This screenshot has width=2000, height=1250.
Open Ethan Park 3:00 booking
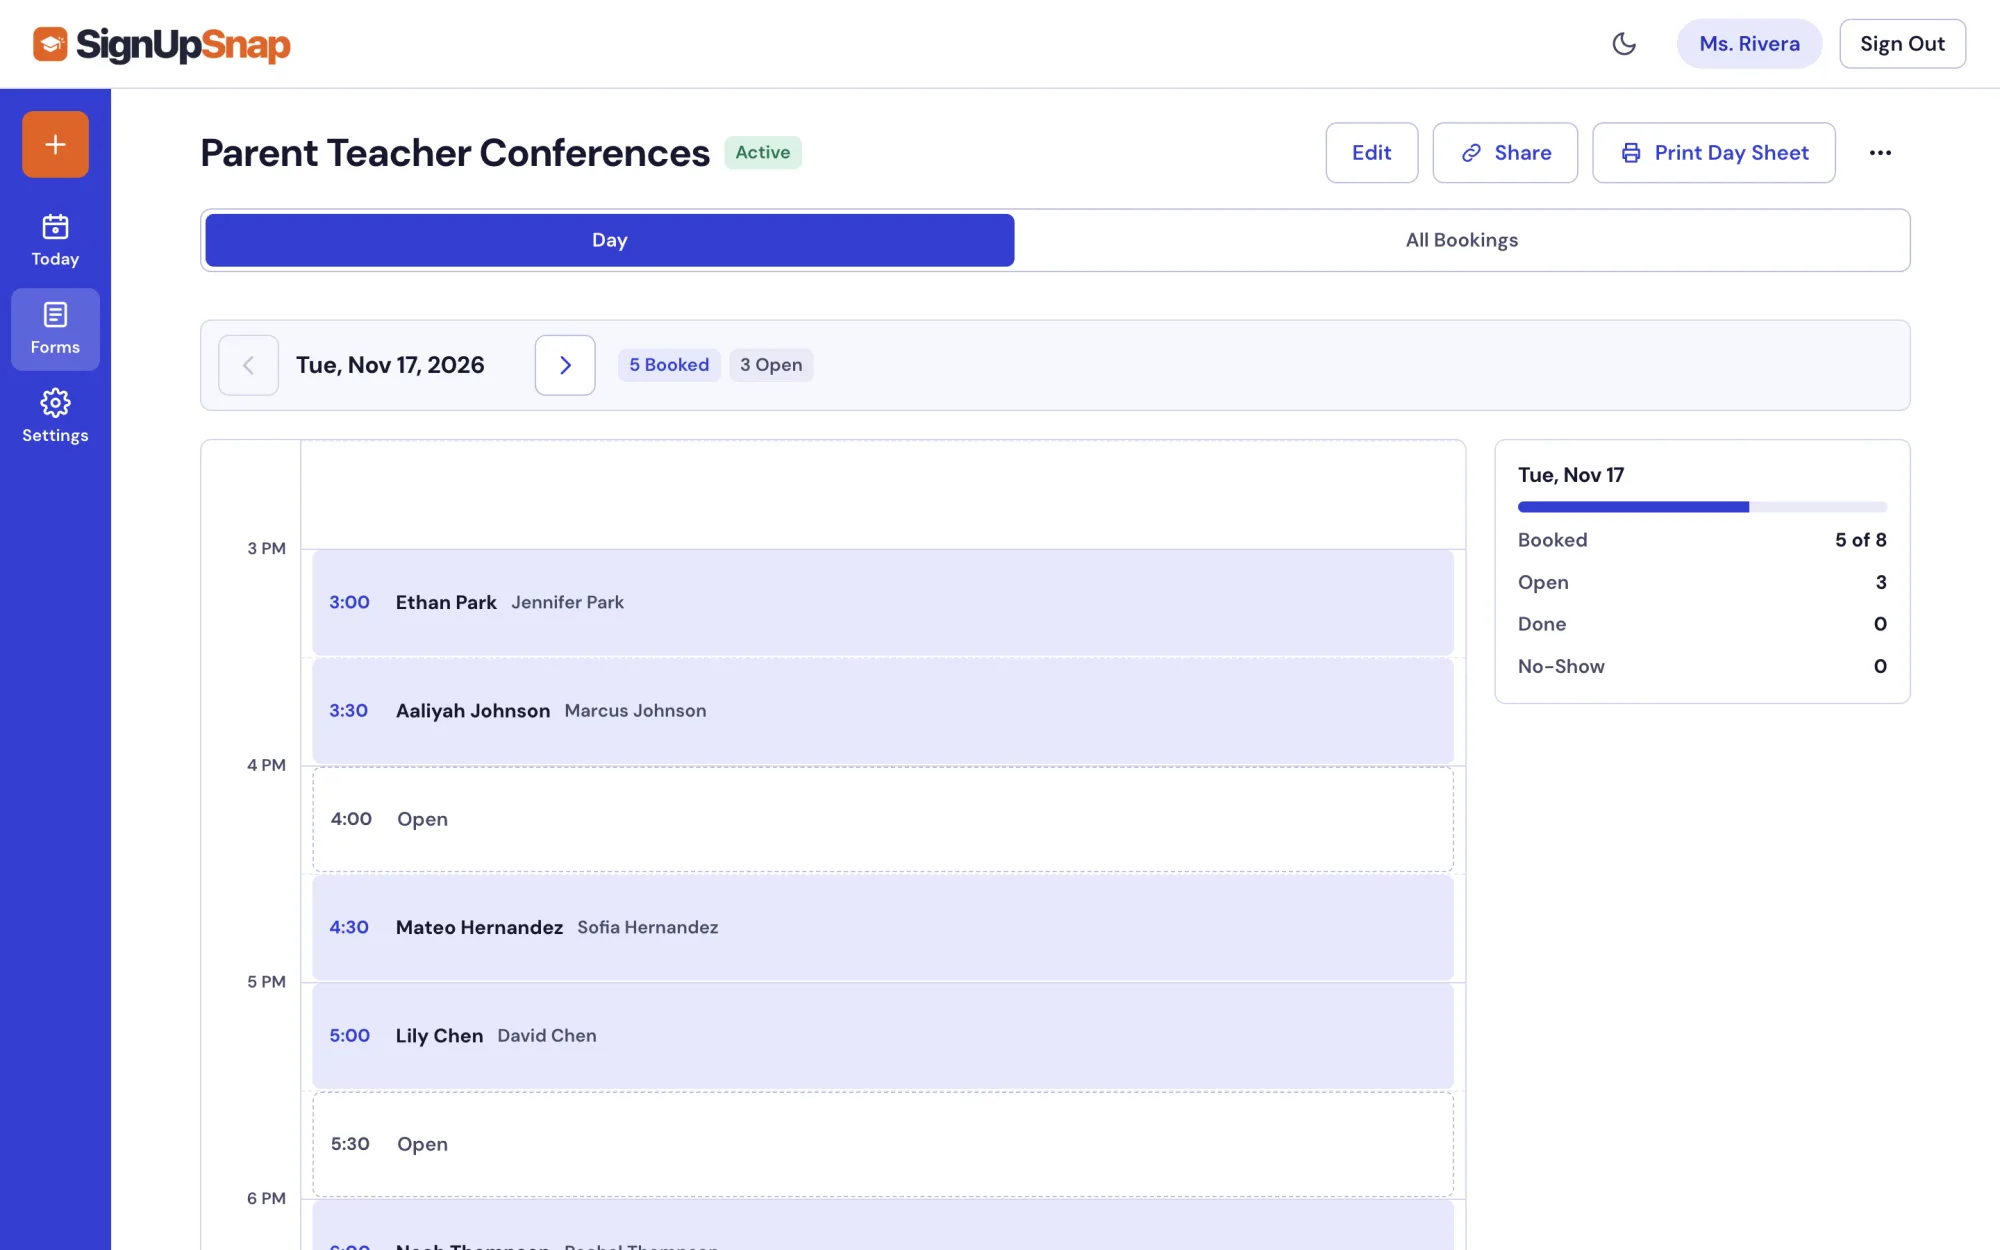click(x=883, y=603)
